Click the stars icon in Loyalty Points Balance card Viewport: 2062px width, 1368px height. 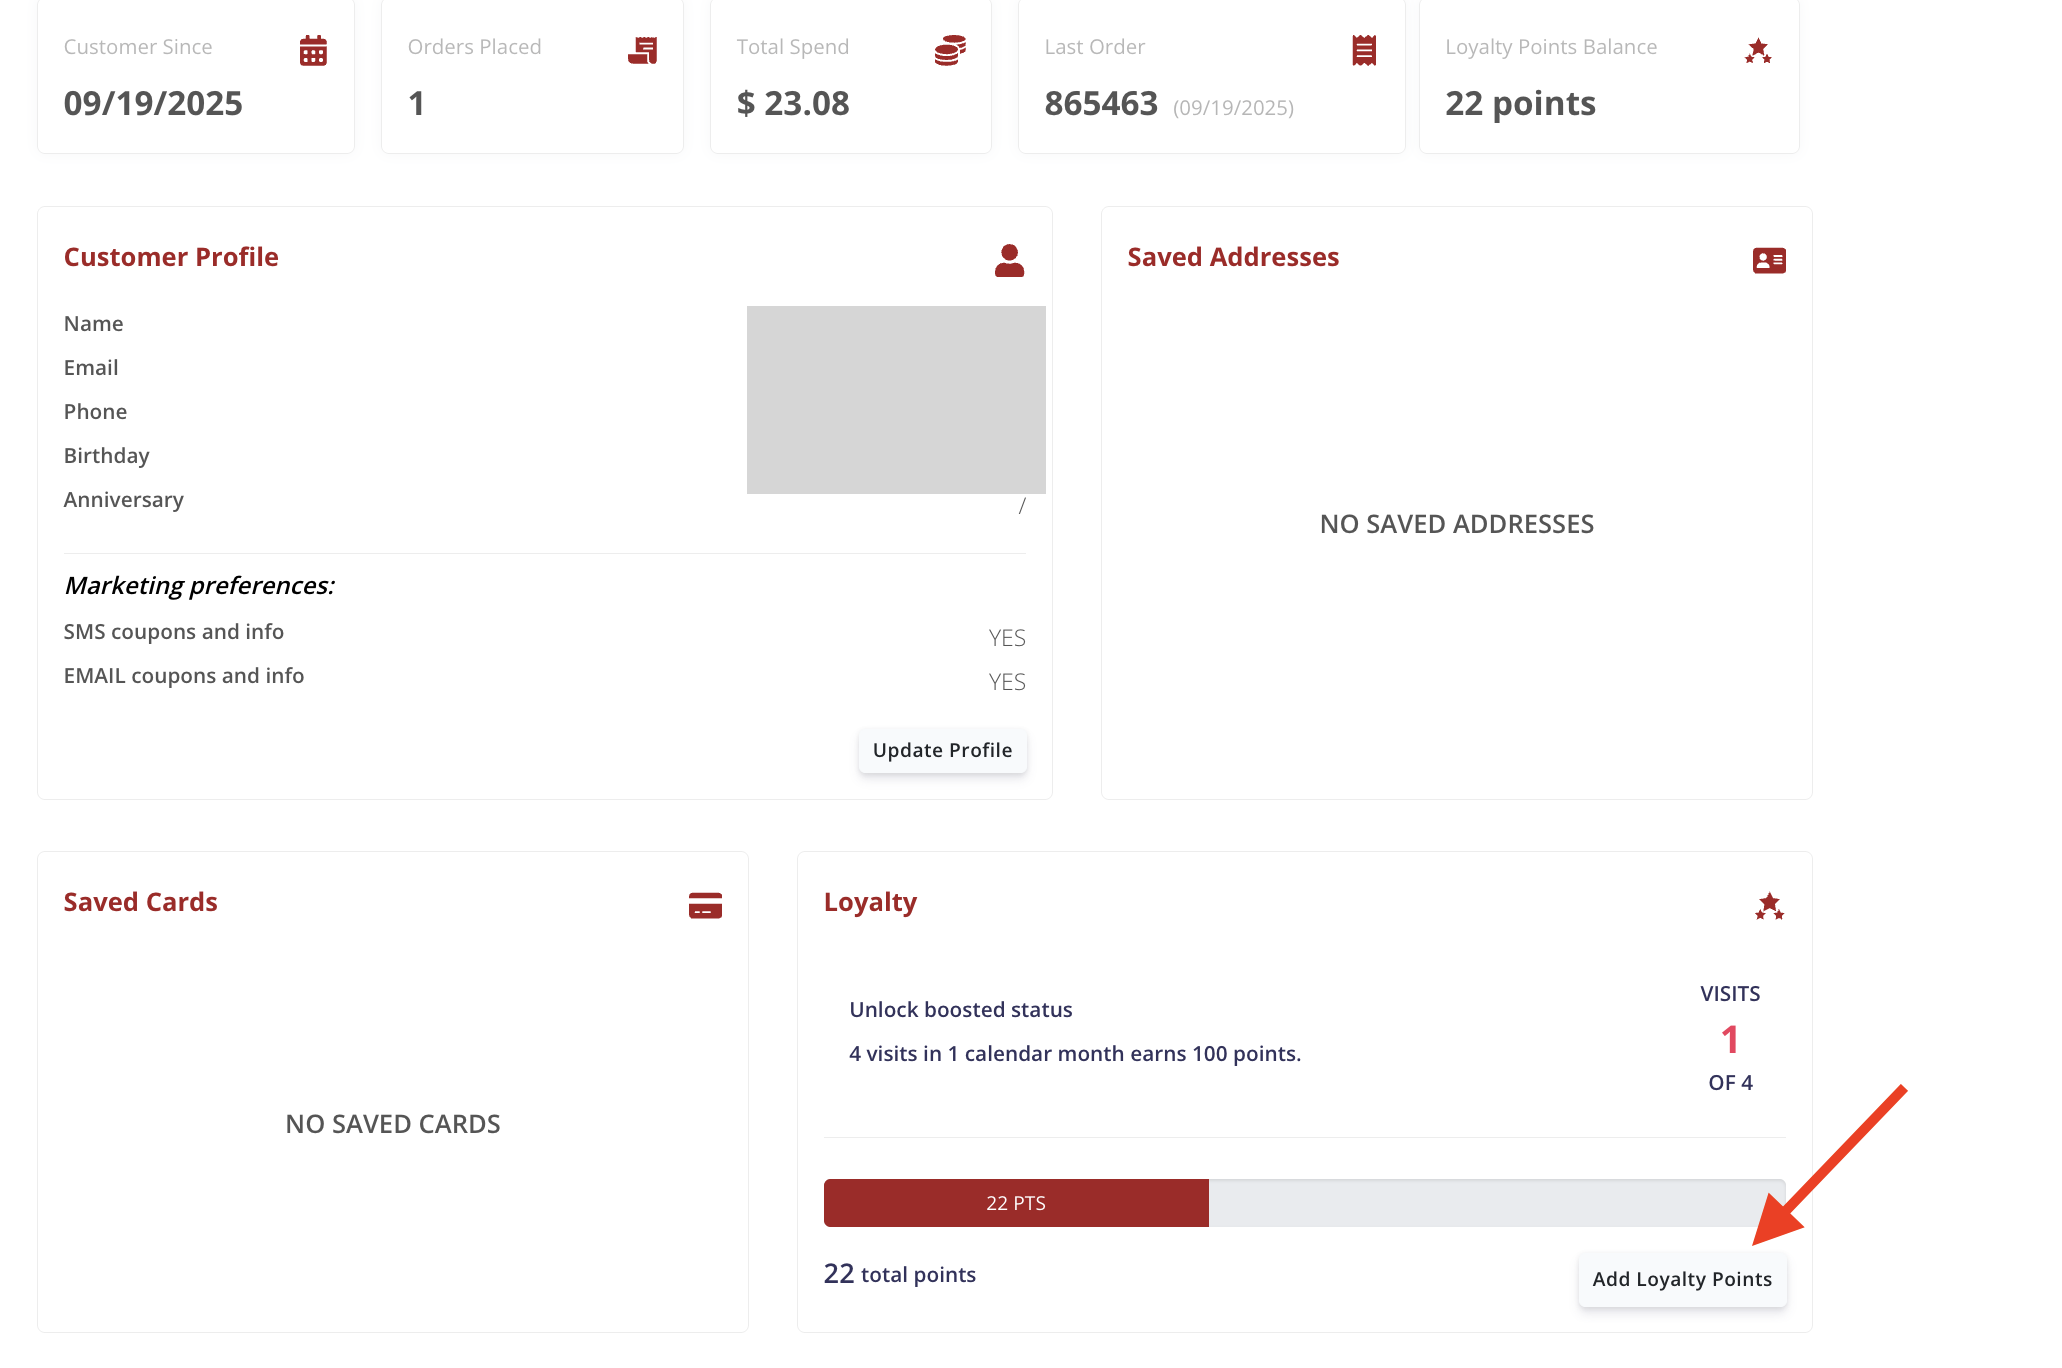click(1758, 51)
